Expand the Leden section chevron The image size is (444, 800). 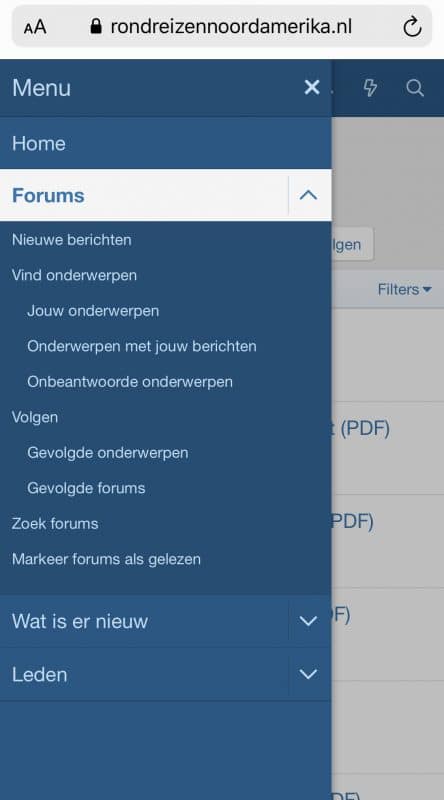click(x=308, y=674)
